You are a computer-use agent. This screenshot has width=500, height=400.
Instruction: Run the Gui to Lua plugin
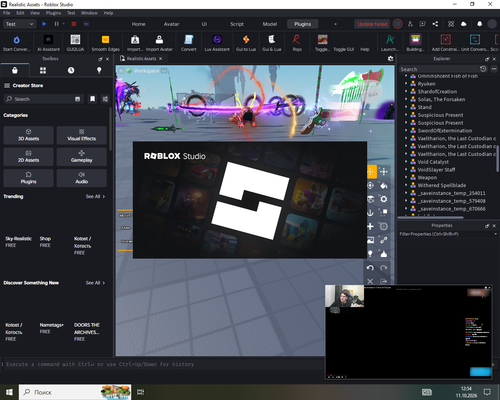pyautogui.click(x=246, y=43)
